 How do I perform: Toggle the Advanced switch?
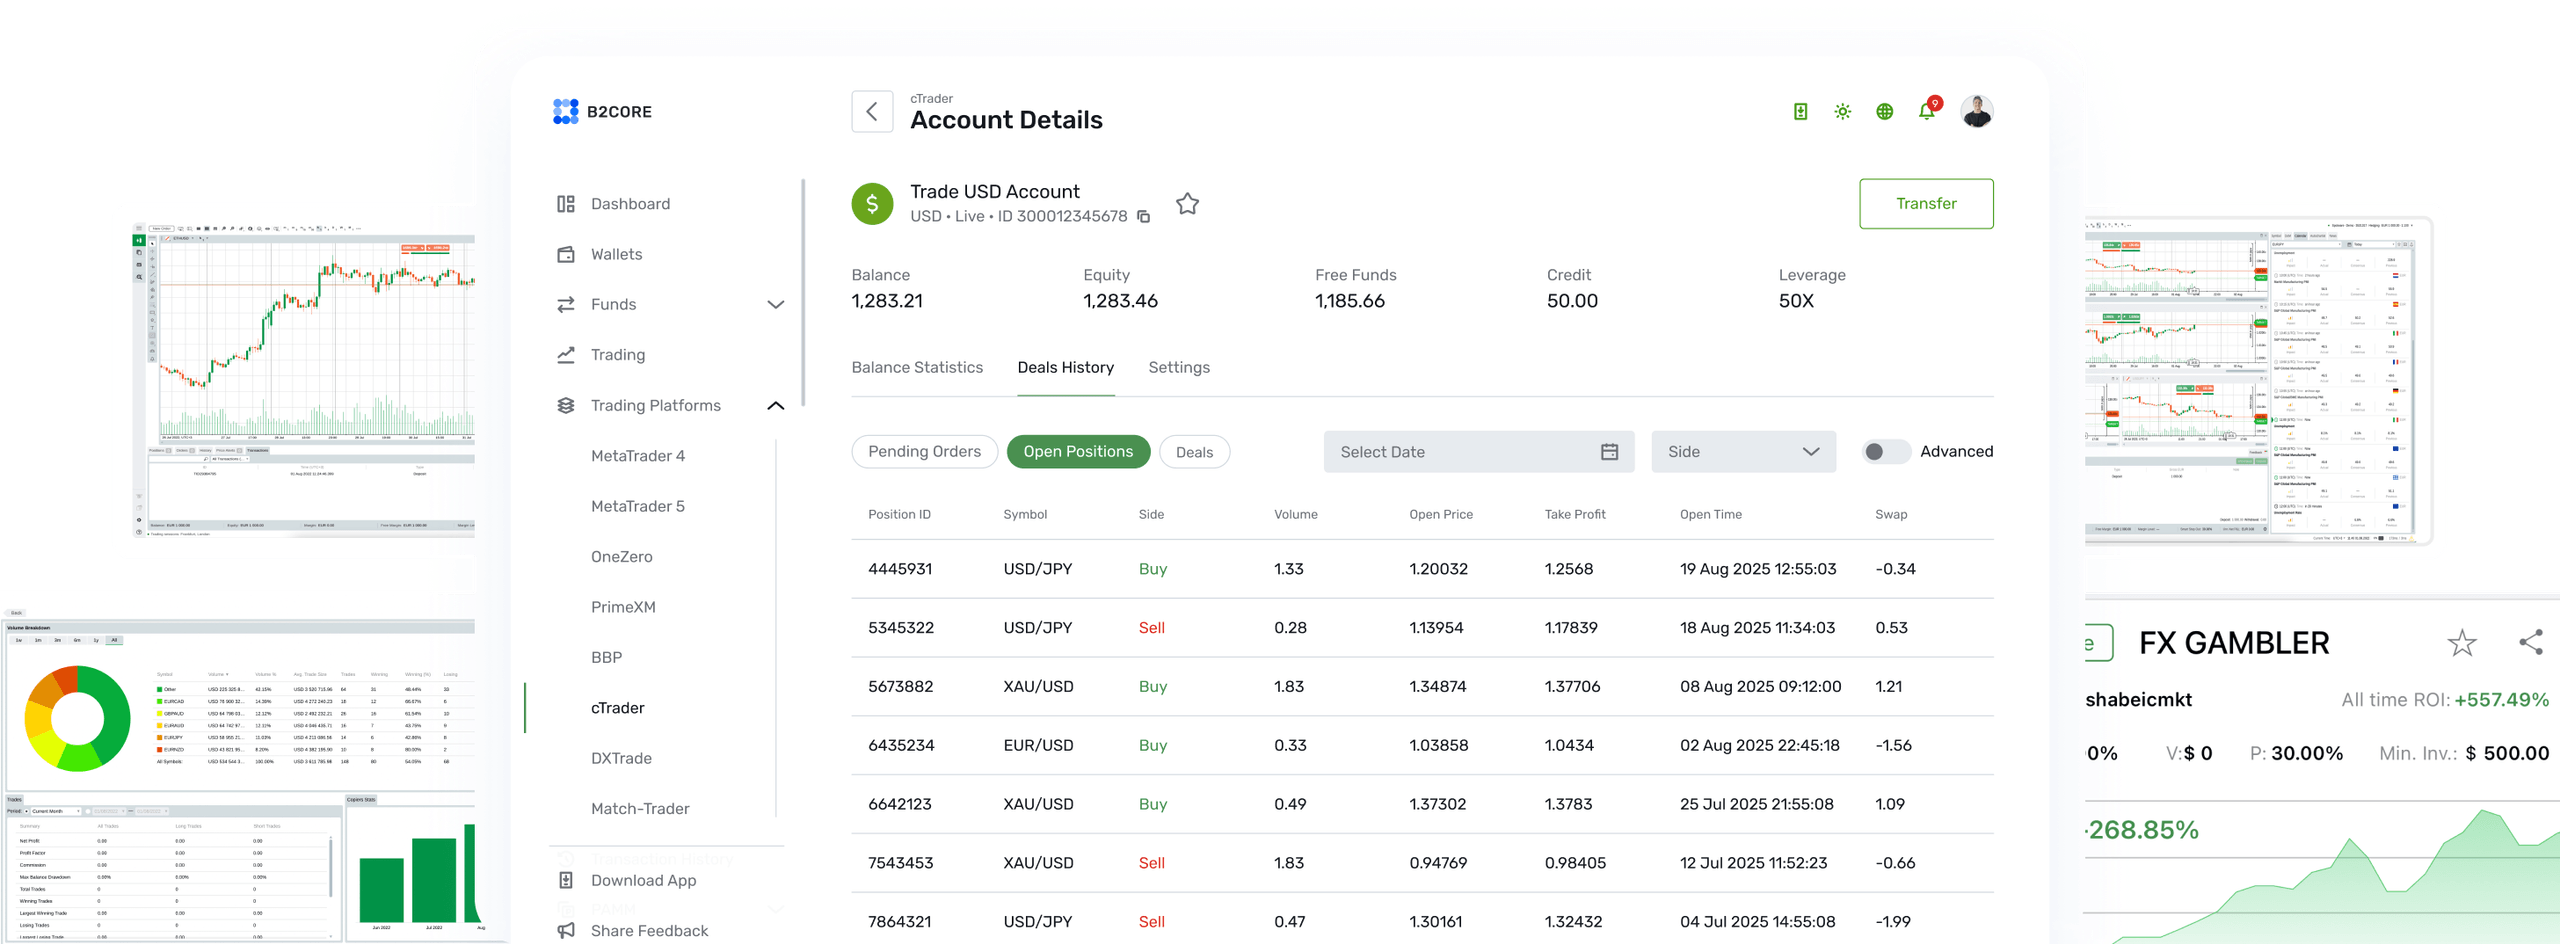[1886, 452]
